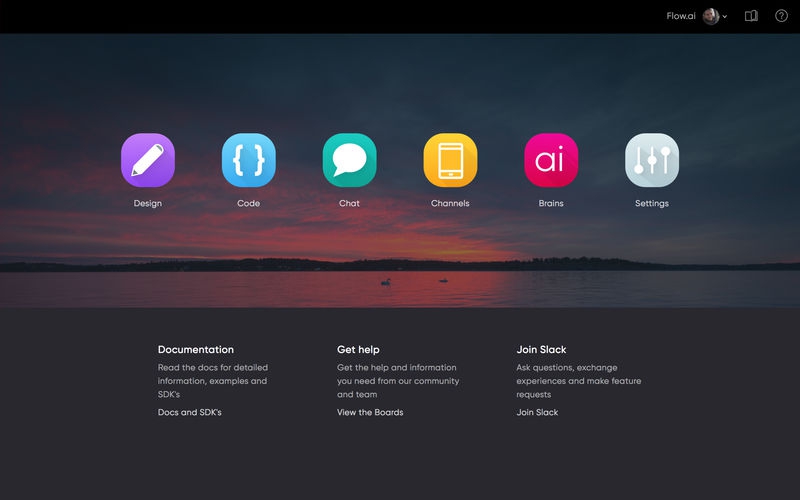The width and height of the screenshot is (800, 500).
Task: Click the Brains label text
Action: [551, 203]
